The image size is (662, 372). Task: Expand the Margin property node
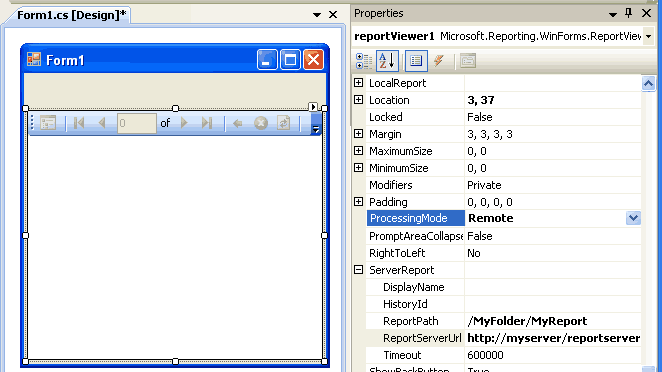(x=358, y=134)
